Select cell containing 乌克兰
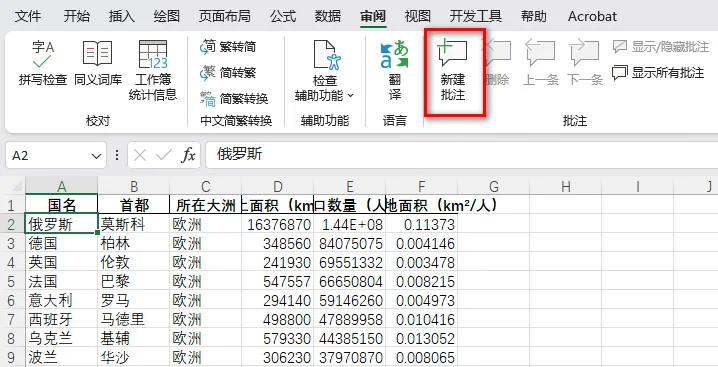The image size is (718, 367). pos(61,339)
